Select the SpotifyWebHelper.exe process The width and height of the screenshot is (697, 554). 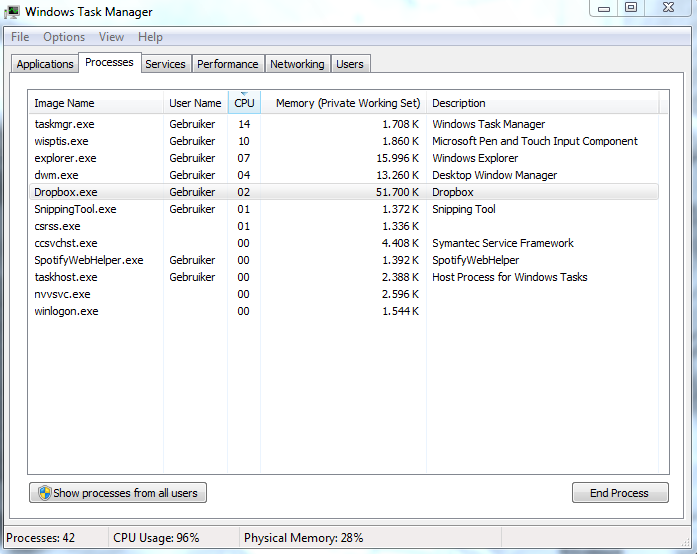[x=344, y=260]
